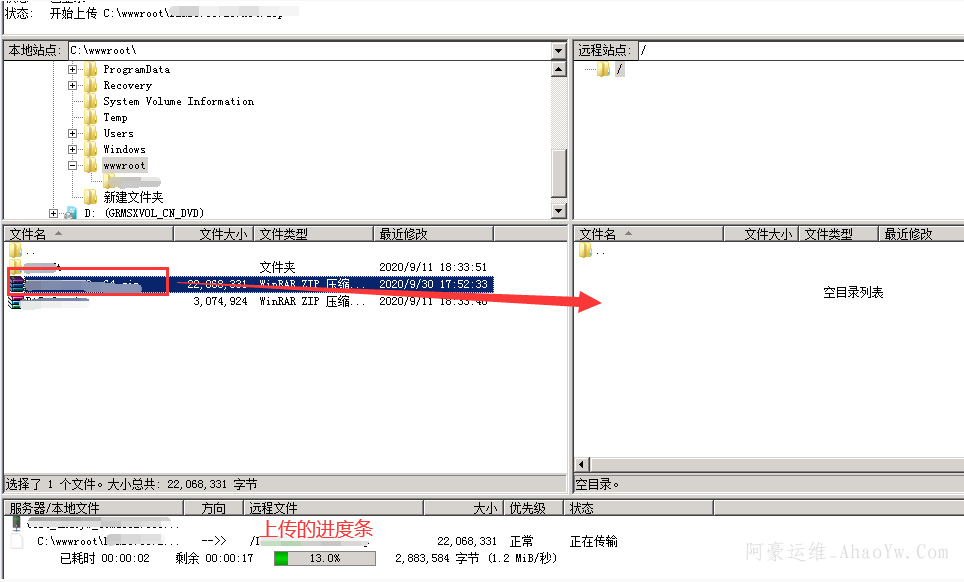Click the 新建文件夹 folder icon
Image resolution: width=964 pixels, height=582 pixels.
(x=90, y=197)
